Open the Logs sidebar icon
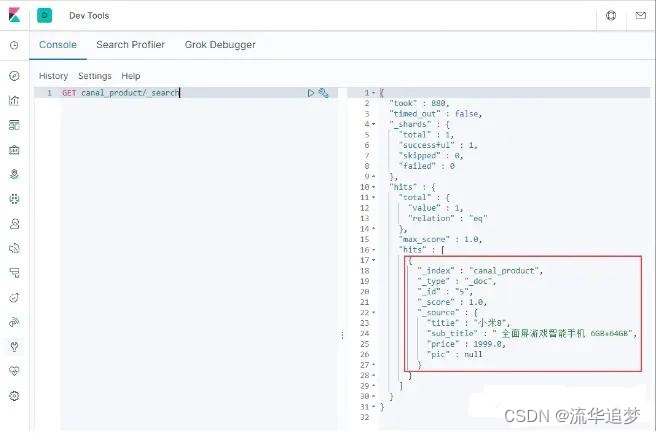 tap(14, 248)
